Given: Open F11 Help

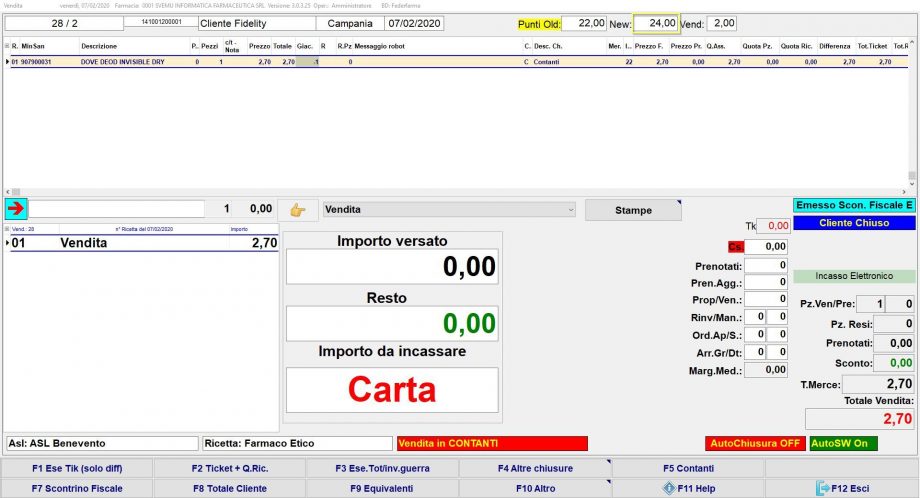Looking at the screenshot, I should point(688,488).
